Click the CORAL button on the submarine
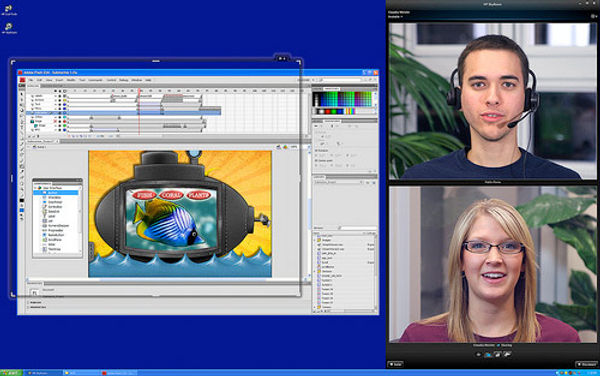Image resolution: width=600 pixels, height=376 pixels. click(x=171, y=195)
